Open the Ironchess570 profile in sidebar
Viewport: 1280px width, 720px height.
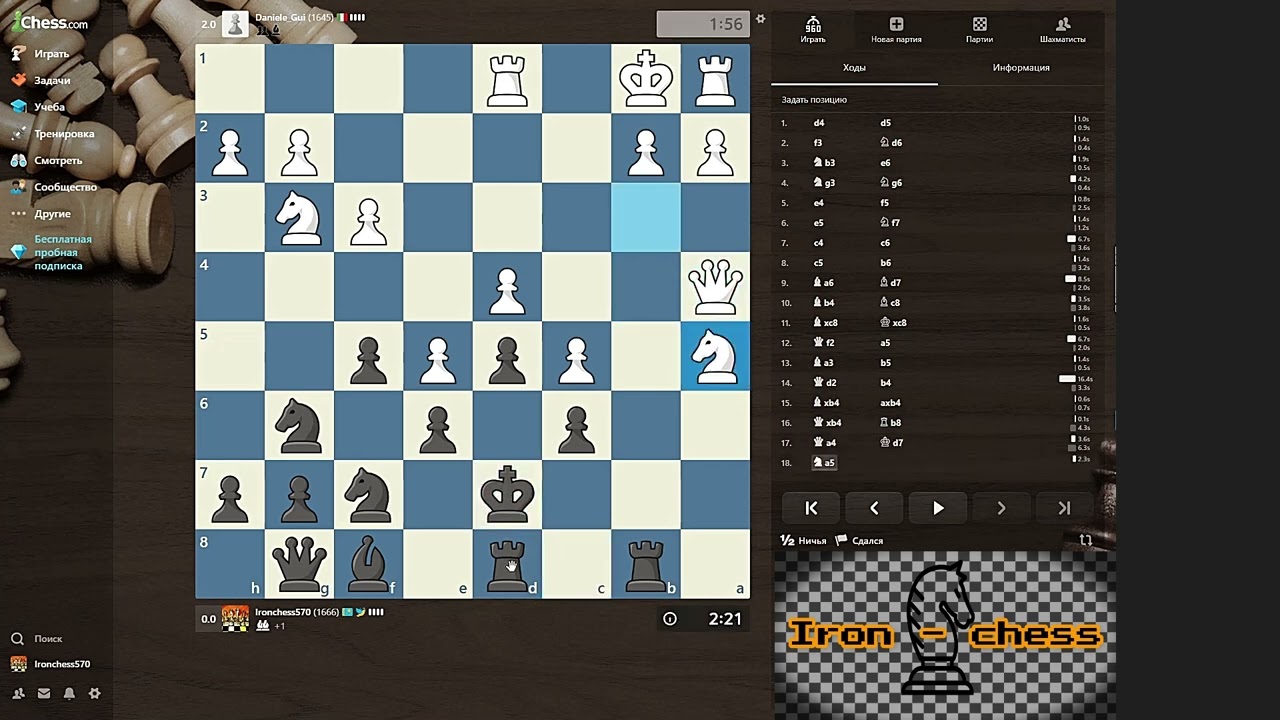click(x=51, y=664)
